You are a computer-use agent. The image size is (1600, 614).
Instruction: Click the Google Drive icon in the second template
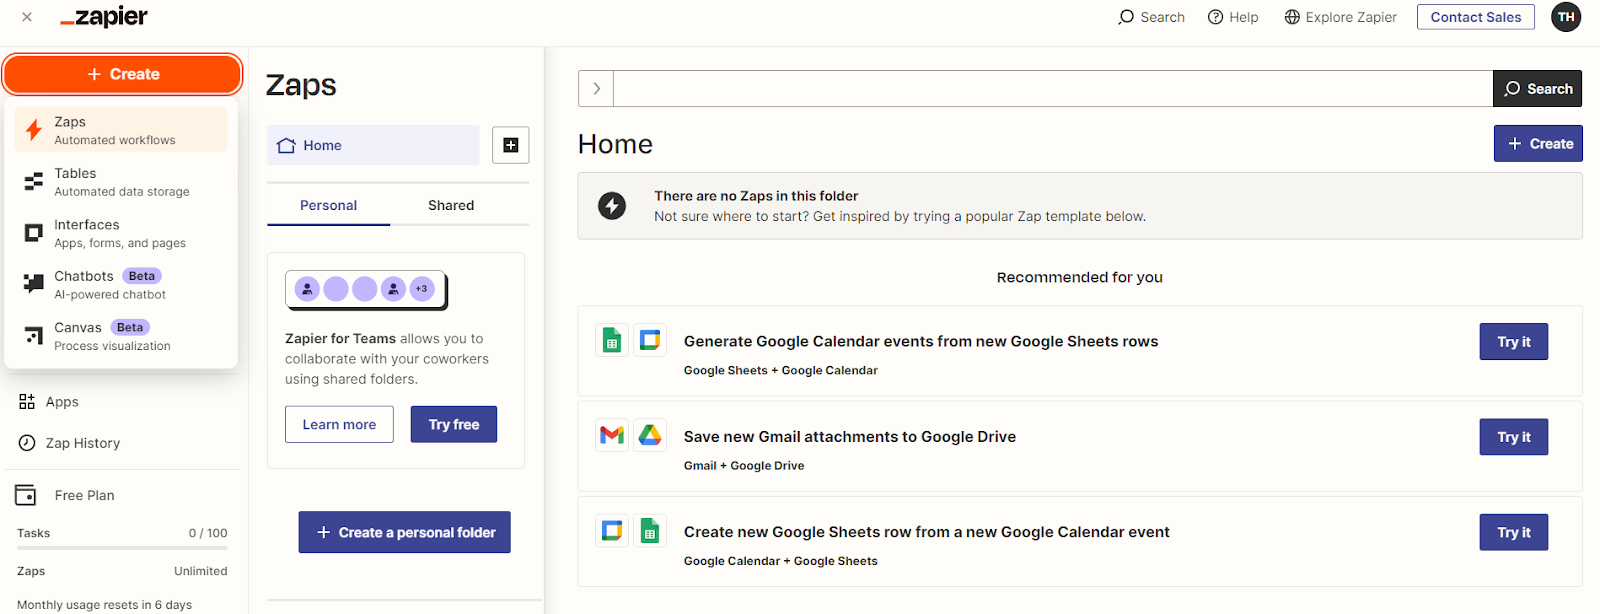(650, 436)
